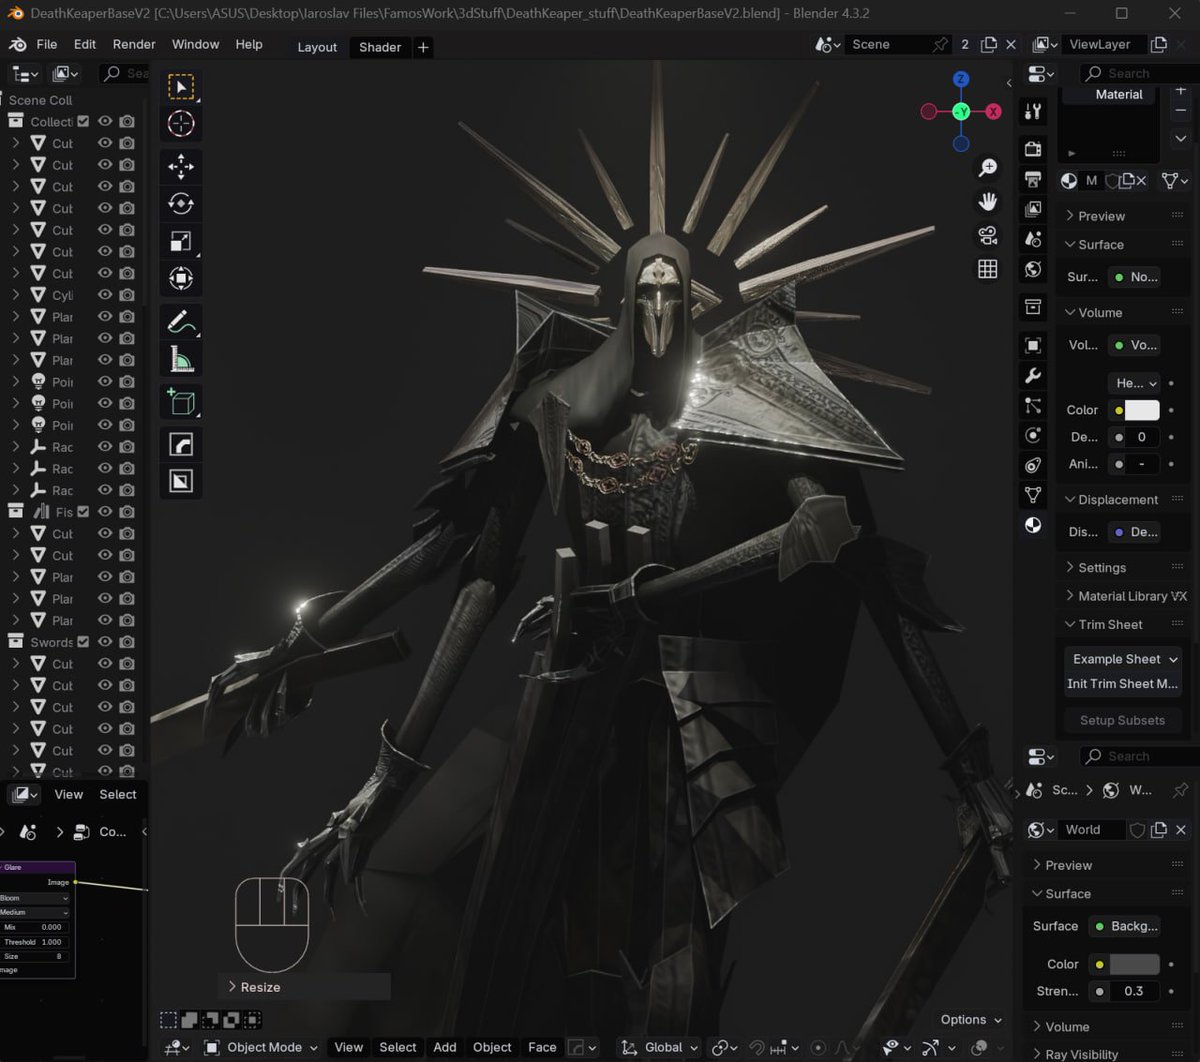The image size is (1200, 1062).
Task: Open the Object Mode dropdown
Action: 261,1047
